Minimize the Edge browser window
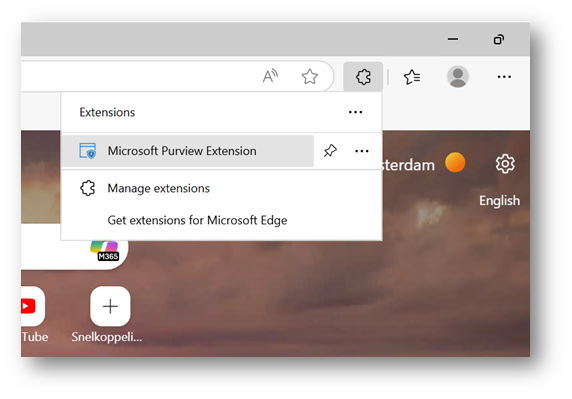Screen dimensions: 572x399 pos(453,39)
